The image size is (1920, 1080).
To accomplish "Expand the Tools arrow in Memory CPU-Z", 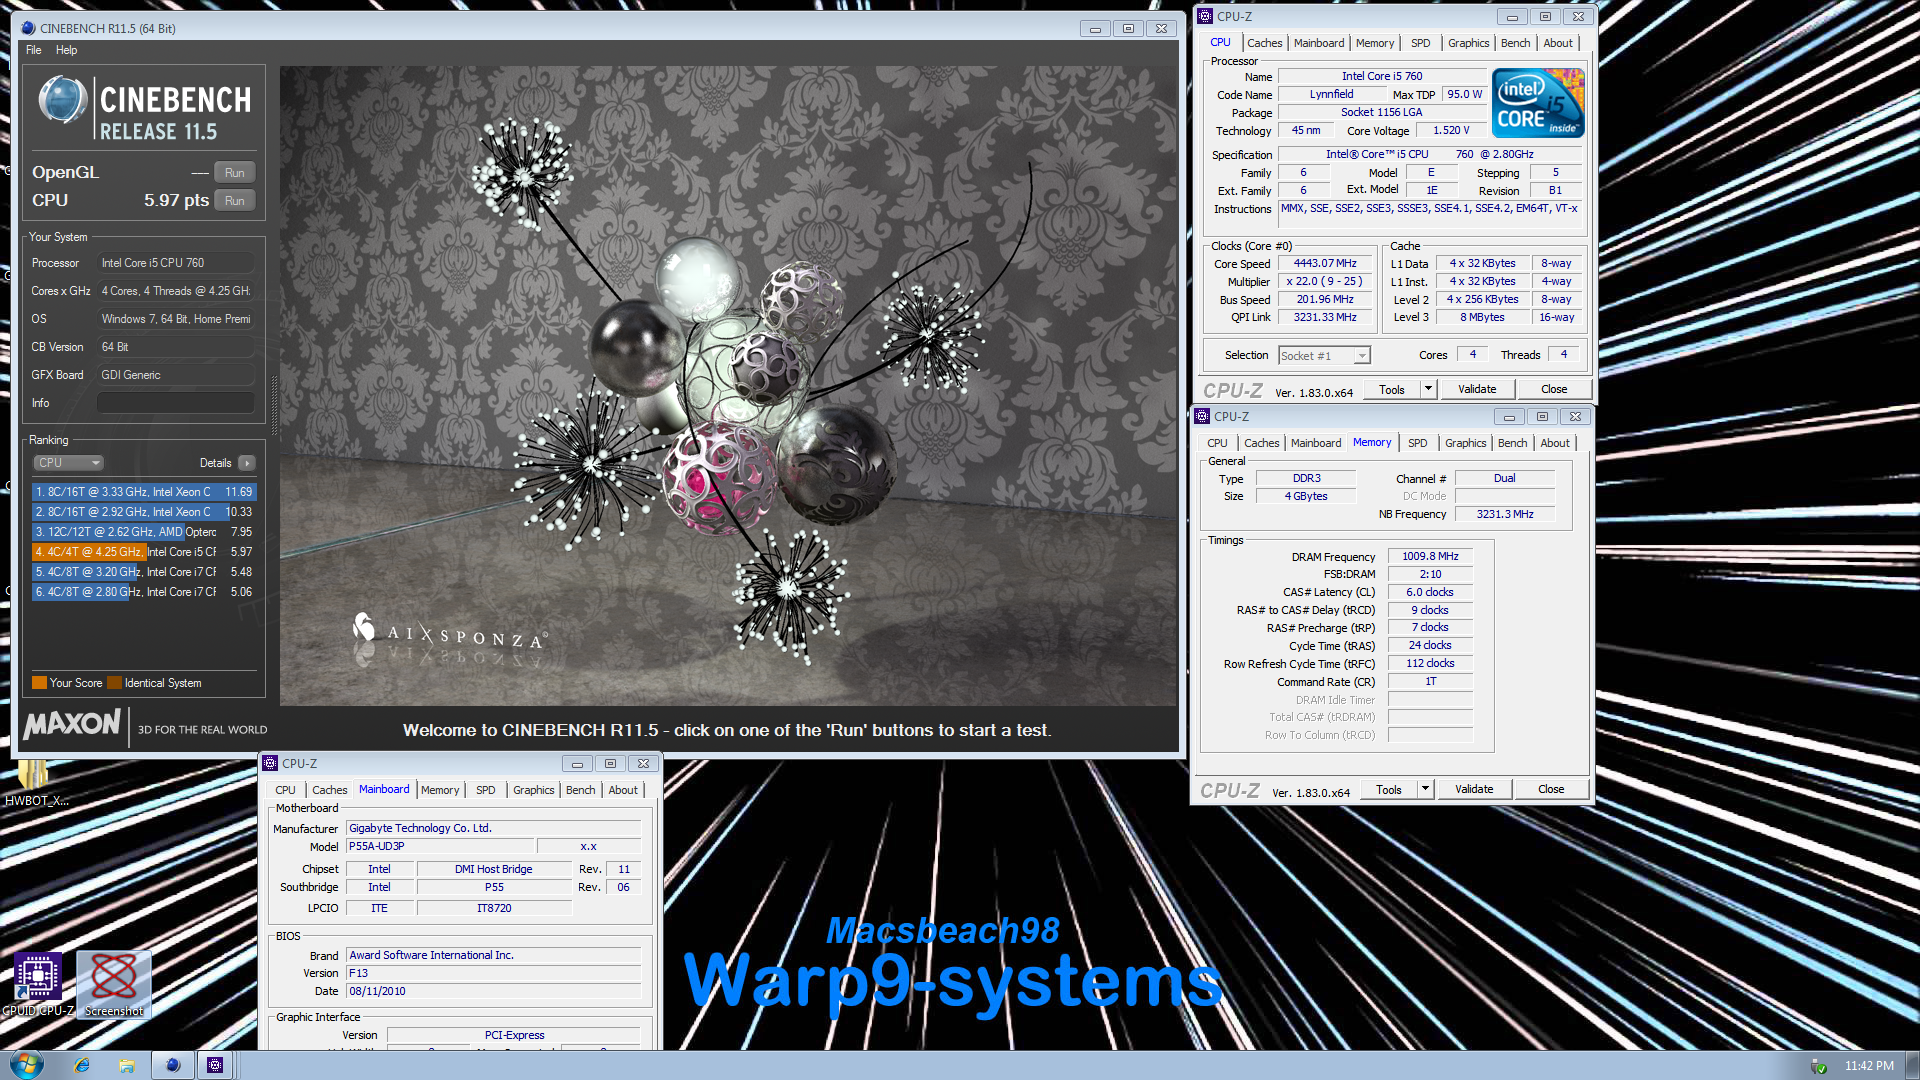I will (1425, 789).
